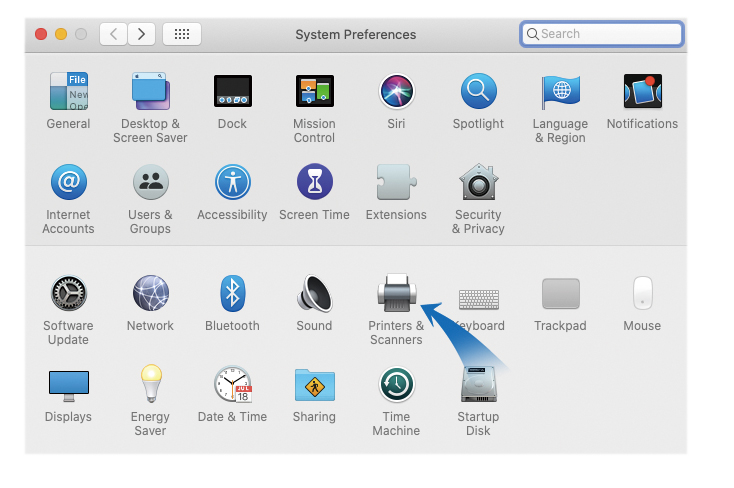Open Security & Privacy settings
Image resolution: width=734 pixels, height=488 pixels.
coord(478,182)
